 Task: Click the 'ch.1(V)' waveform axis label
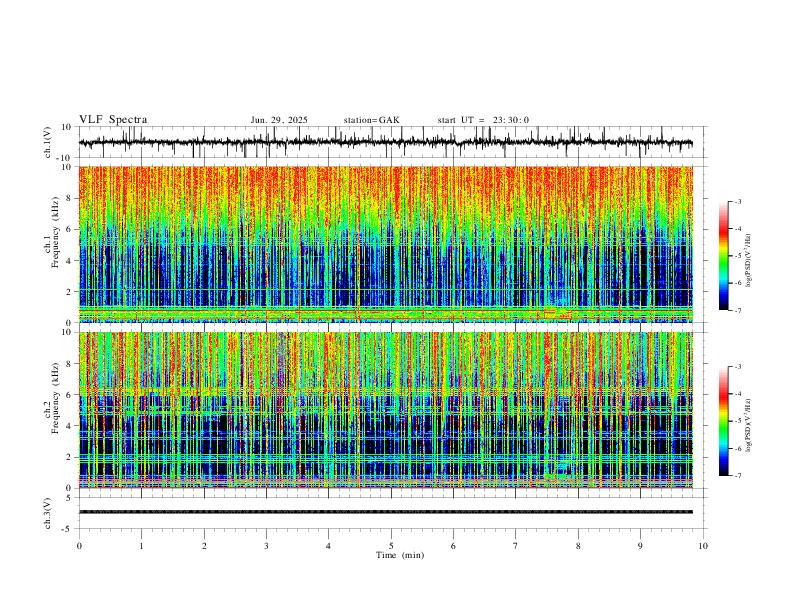click(x=48, y=142)
